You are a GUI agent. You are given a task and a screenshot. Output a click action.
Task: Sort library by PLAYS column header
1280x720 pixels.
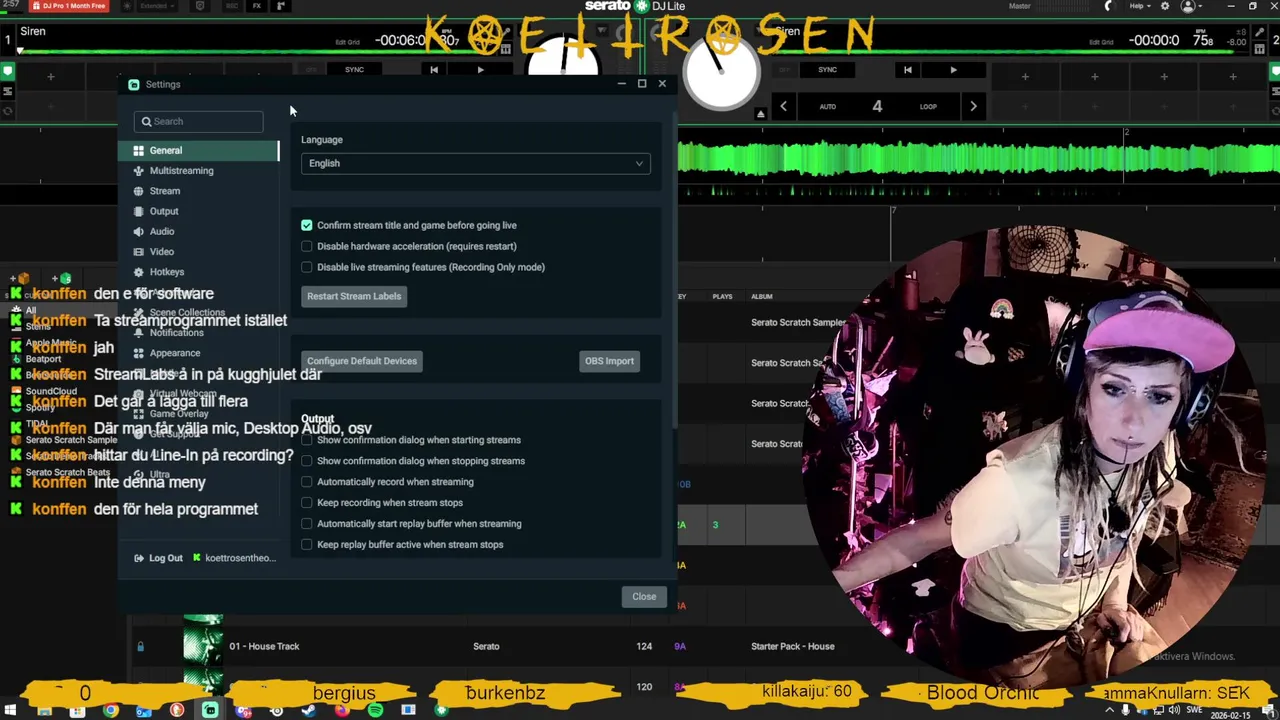coord(722,296)
